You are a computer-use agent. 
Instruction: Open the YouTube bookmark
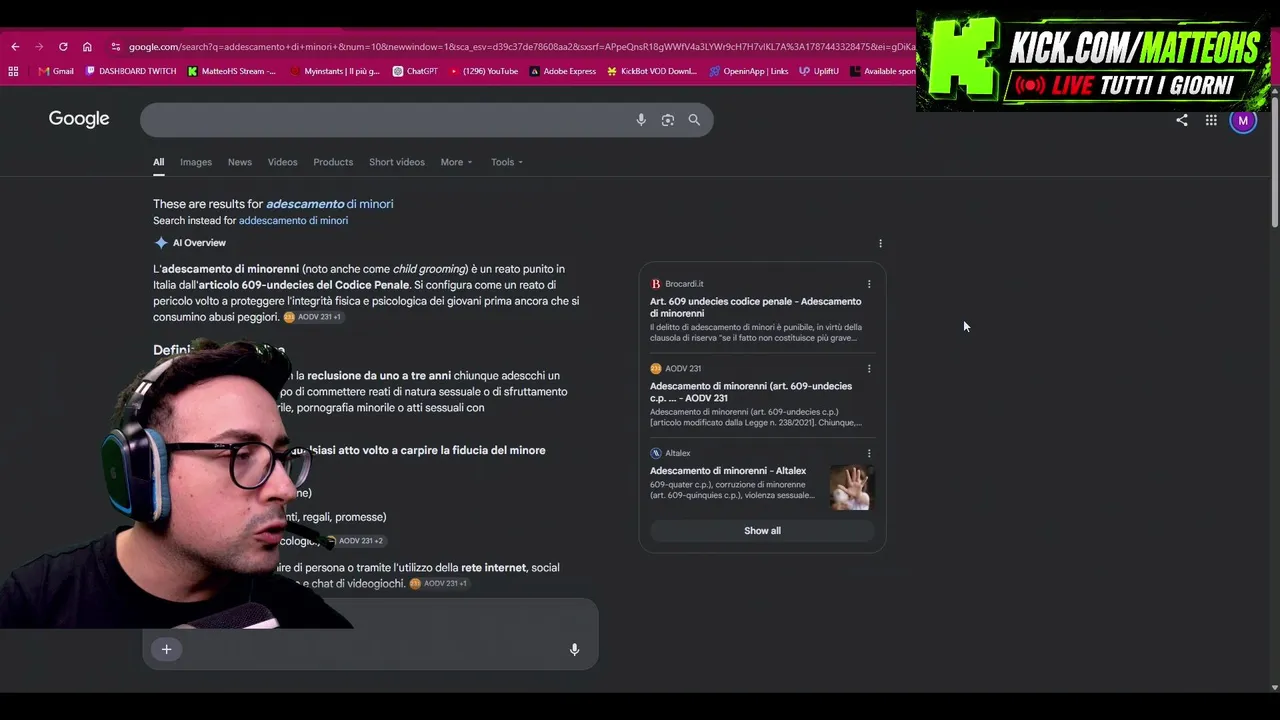(484, 71)
